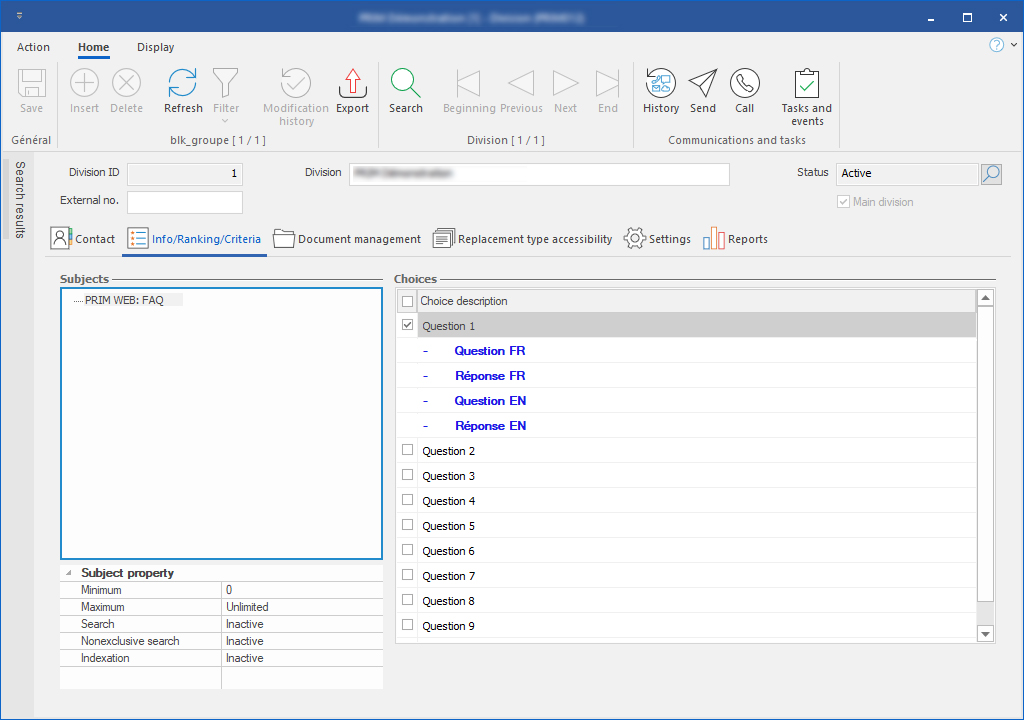The image size is (1024, 720).
Task: Open the History communications icon
Action: click(661, 84)
